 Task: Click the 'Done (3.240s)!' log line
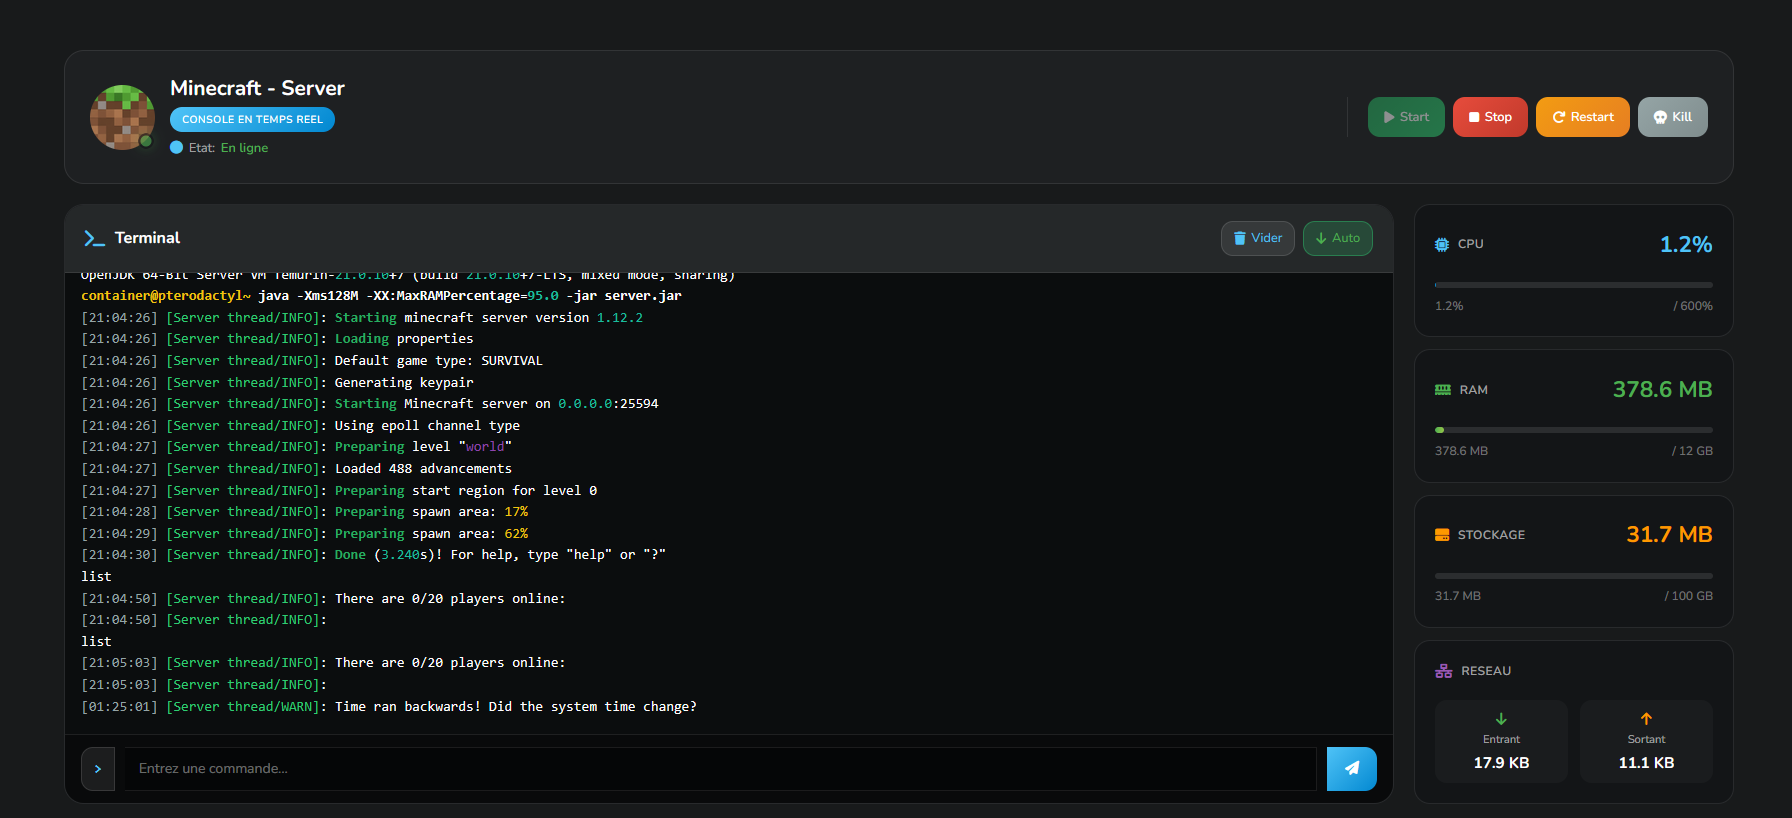[373, 555]
